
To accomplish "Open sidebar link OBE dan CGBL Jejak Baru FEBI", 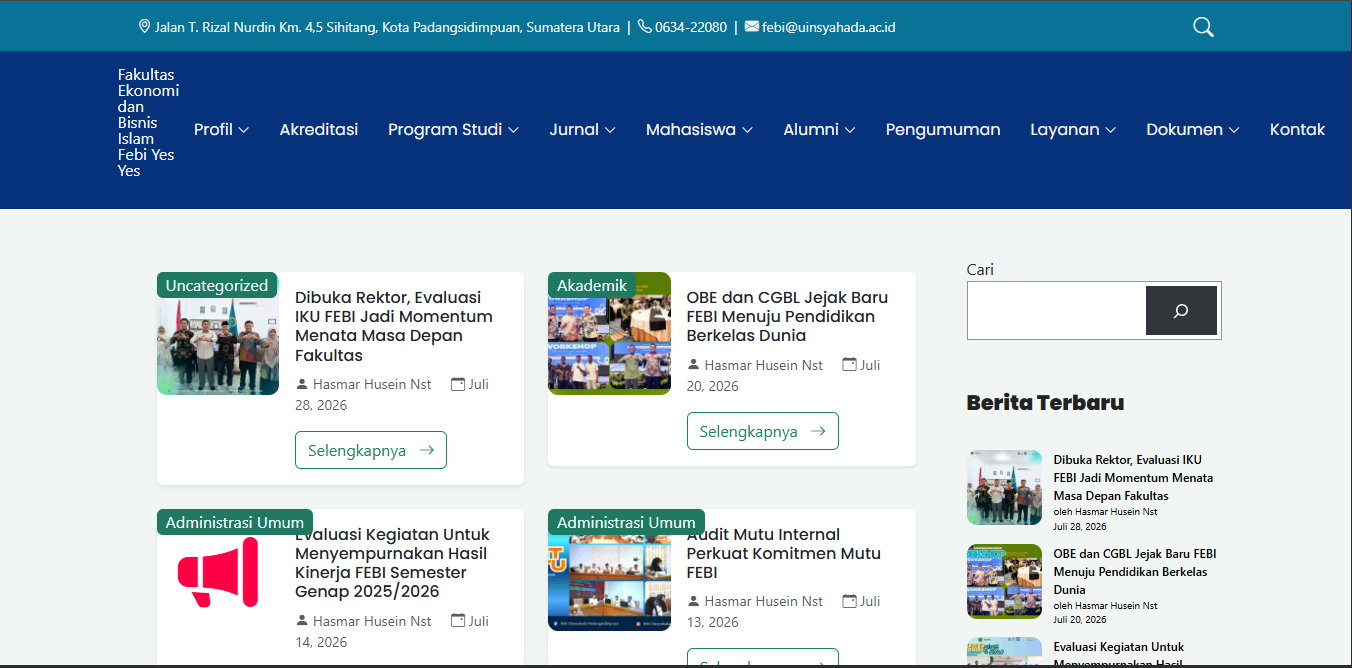I will 1135,572.
